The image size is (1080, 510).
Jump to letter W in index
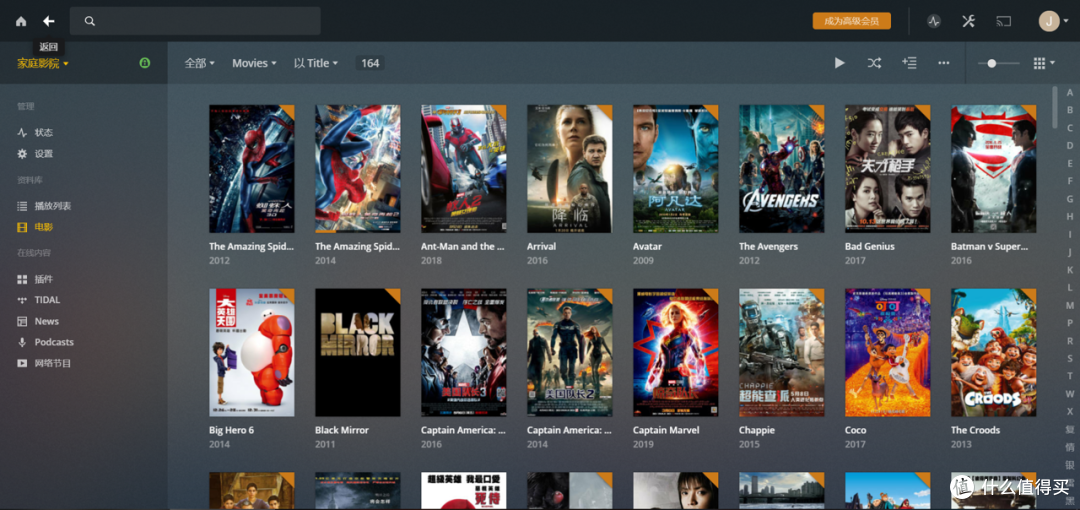[x=1070, y=394]
